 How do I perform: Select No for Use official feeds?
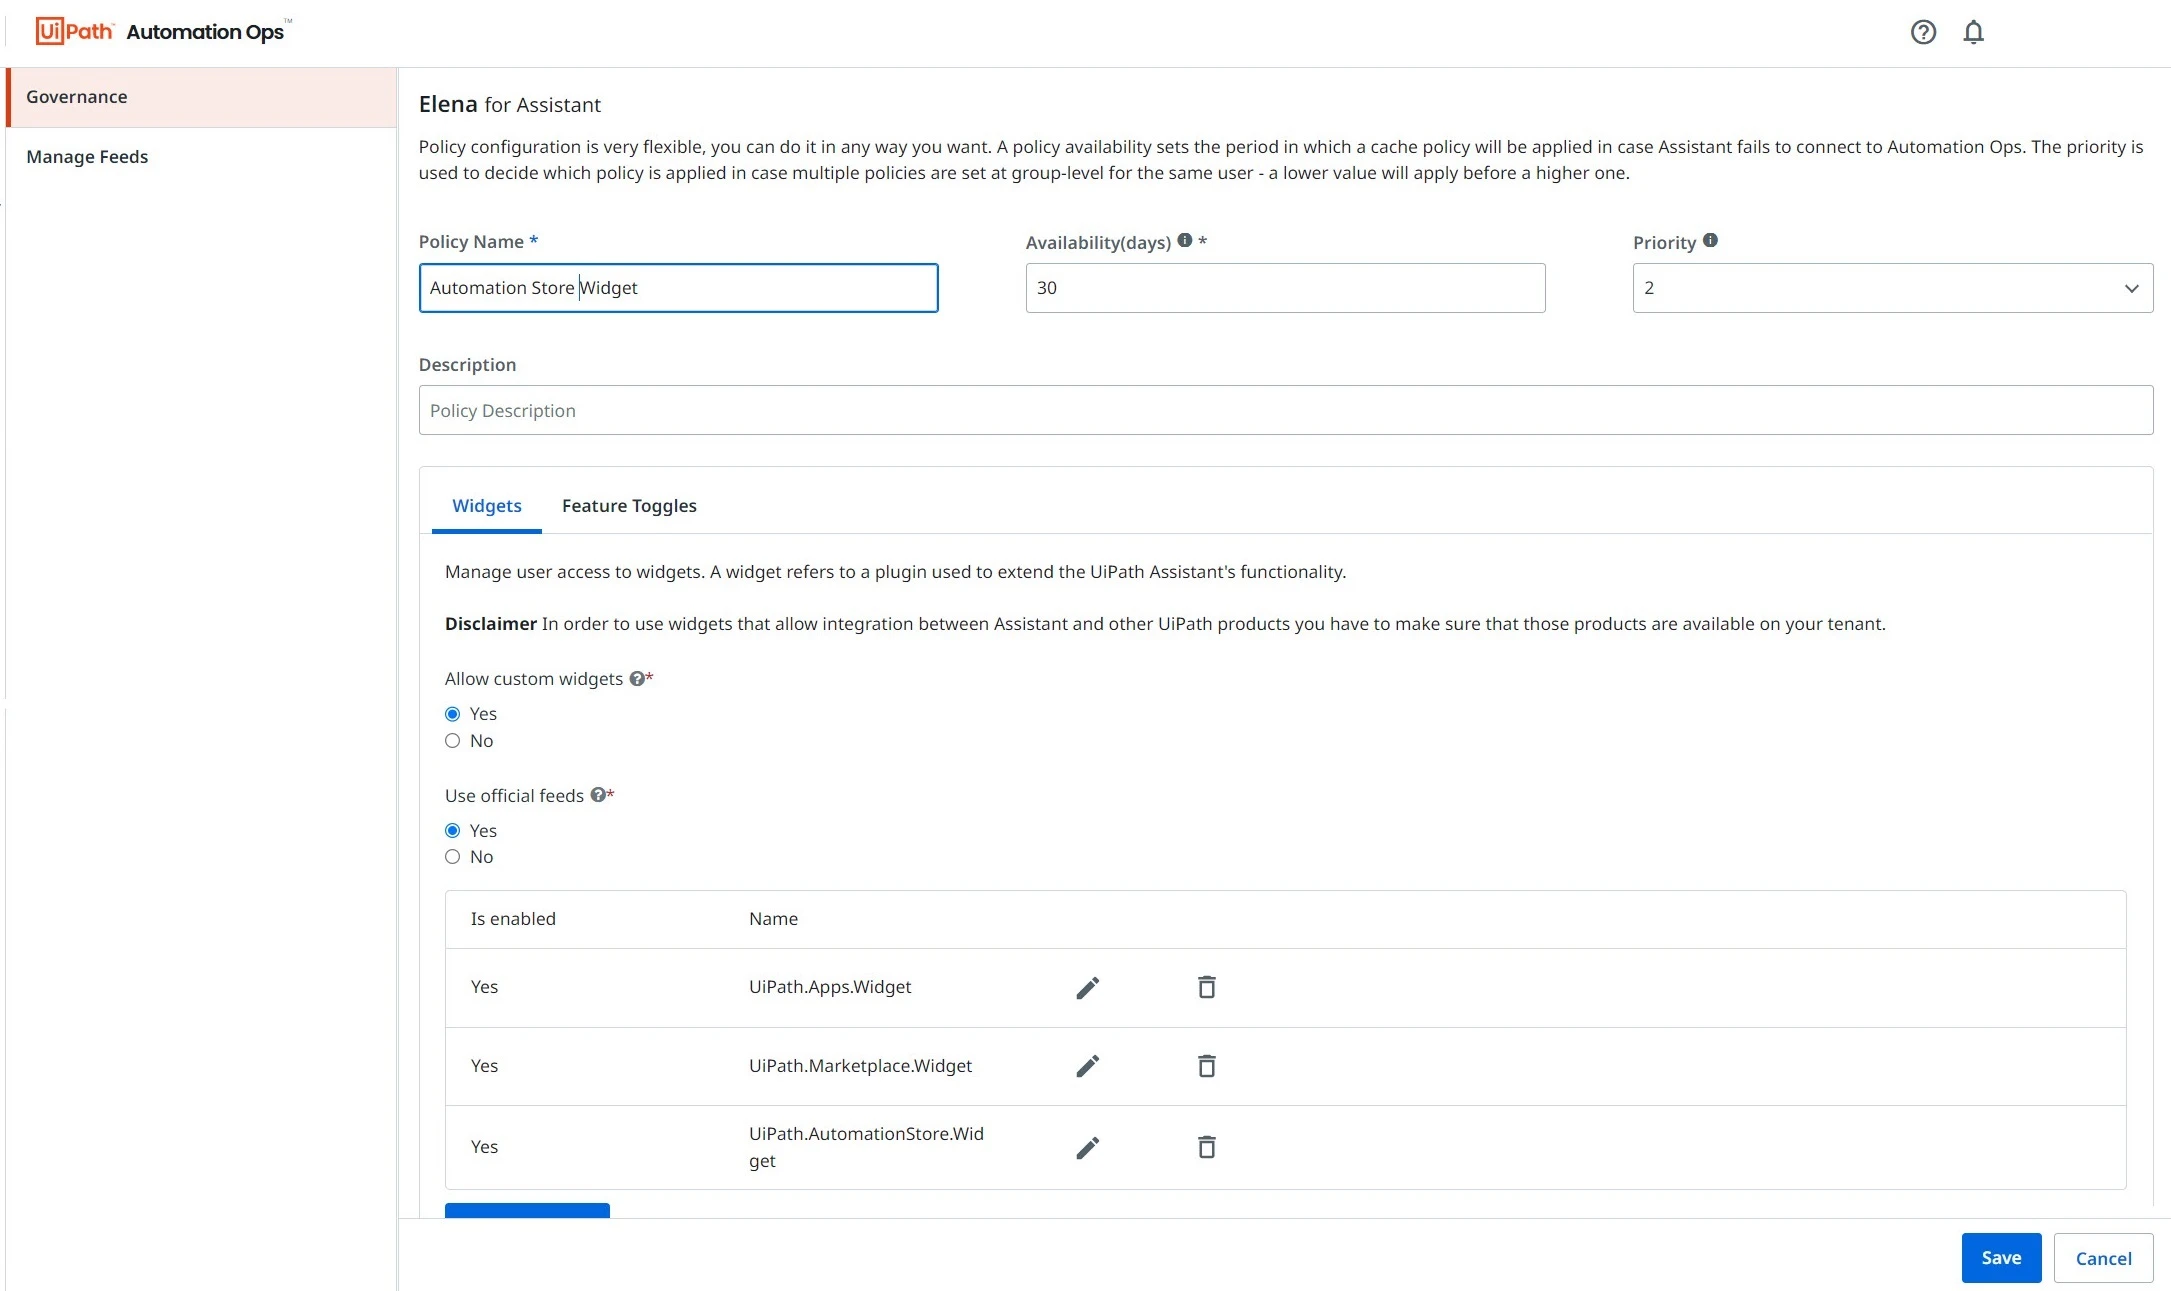[453, 857]
